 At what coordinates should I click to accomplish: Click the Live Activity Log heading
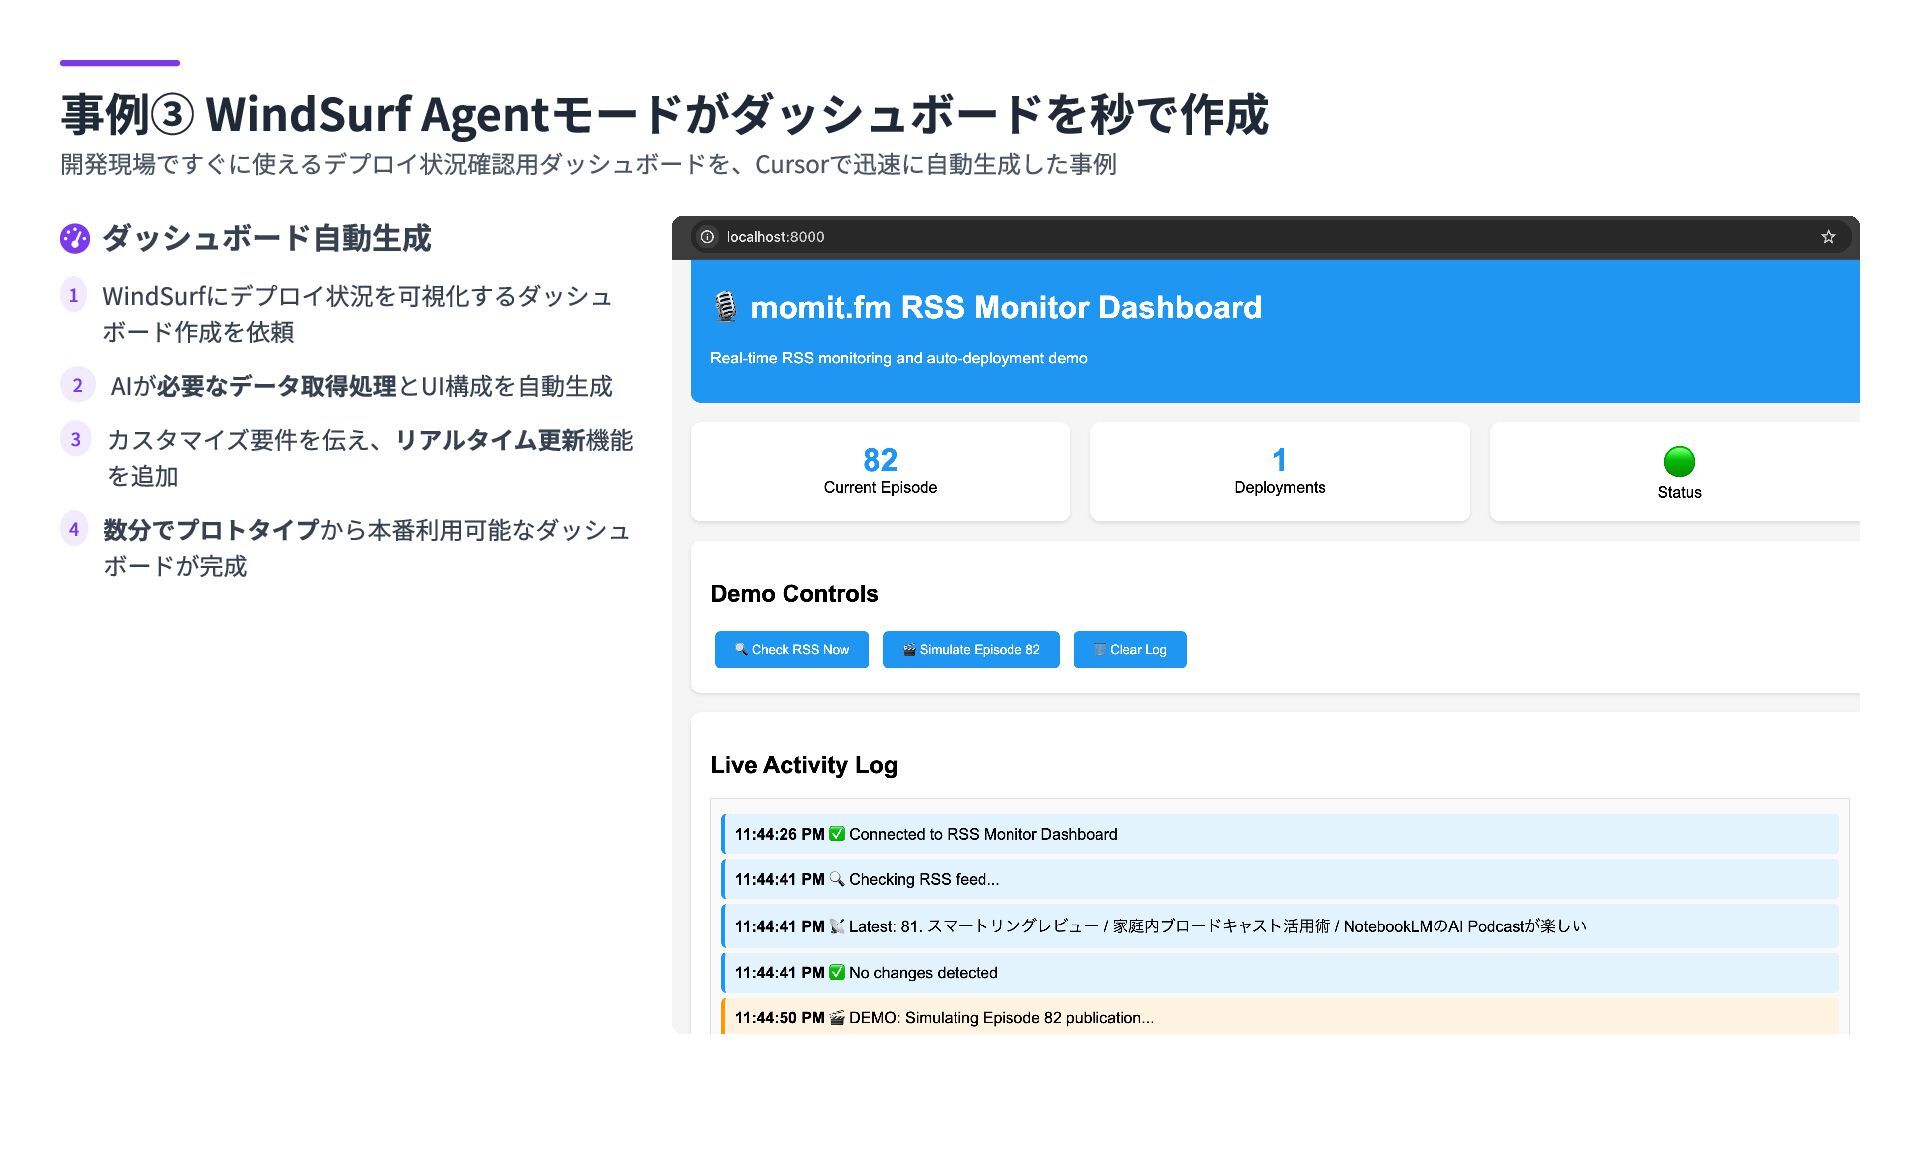click(x=804, y=765)
